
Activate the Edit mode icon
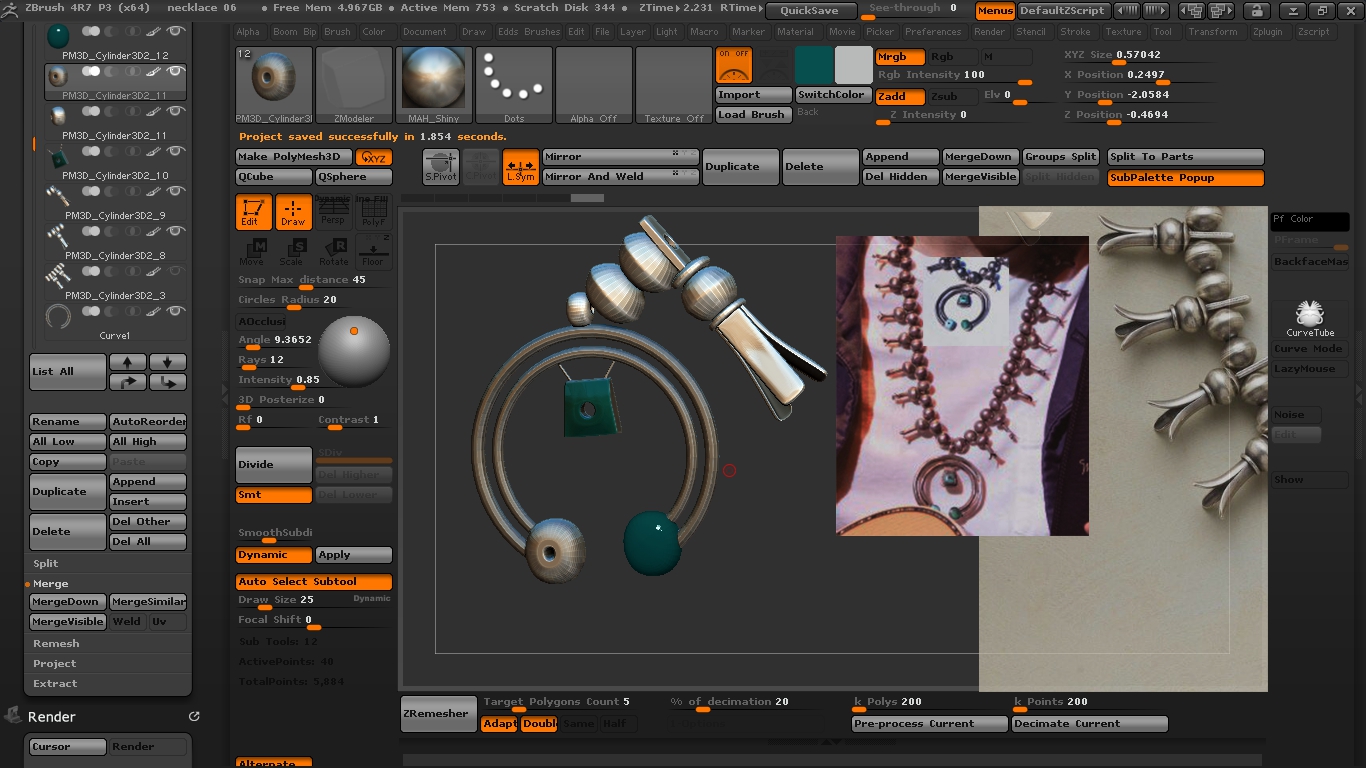(253, 212)
